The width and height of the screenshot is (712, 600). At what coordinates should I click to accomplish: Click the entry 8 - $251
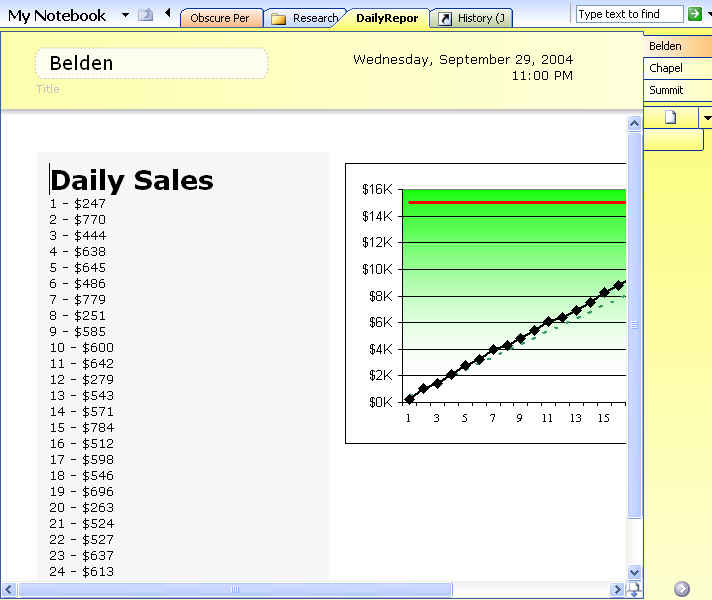click(x=77, y=316)
